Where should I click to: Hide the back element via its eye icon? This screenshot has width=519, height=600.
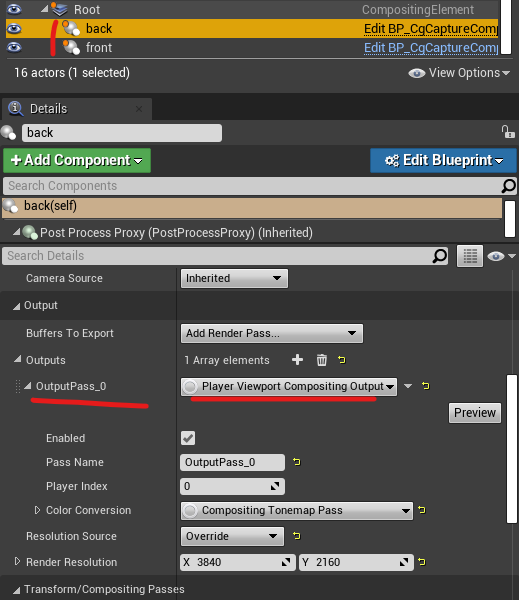(14, 29)
